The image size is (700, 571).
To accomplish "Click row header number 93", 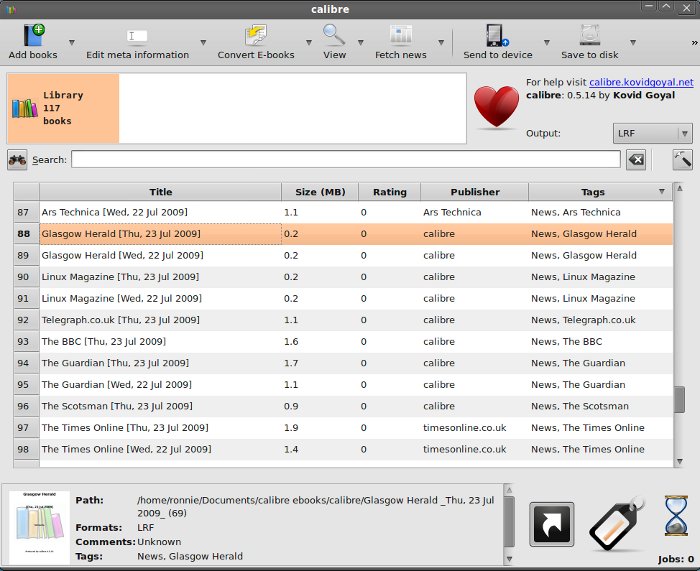I will pyautogui.click(x=26, y=342).
